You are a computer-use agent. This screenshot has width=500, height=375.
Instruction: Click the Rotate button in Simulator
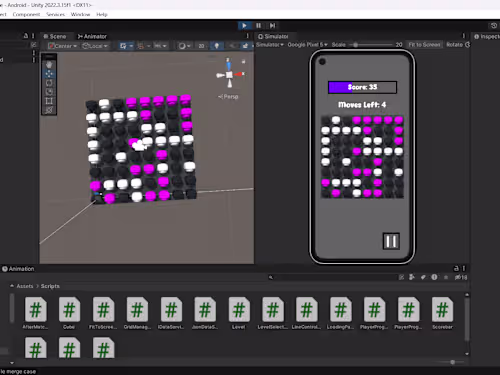coord(458,45)
